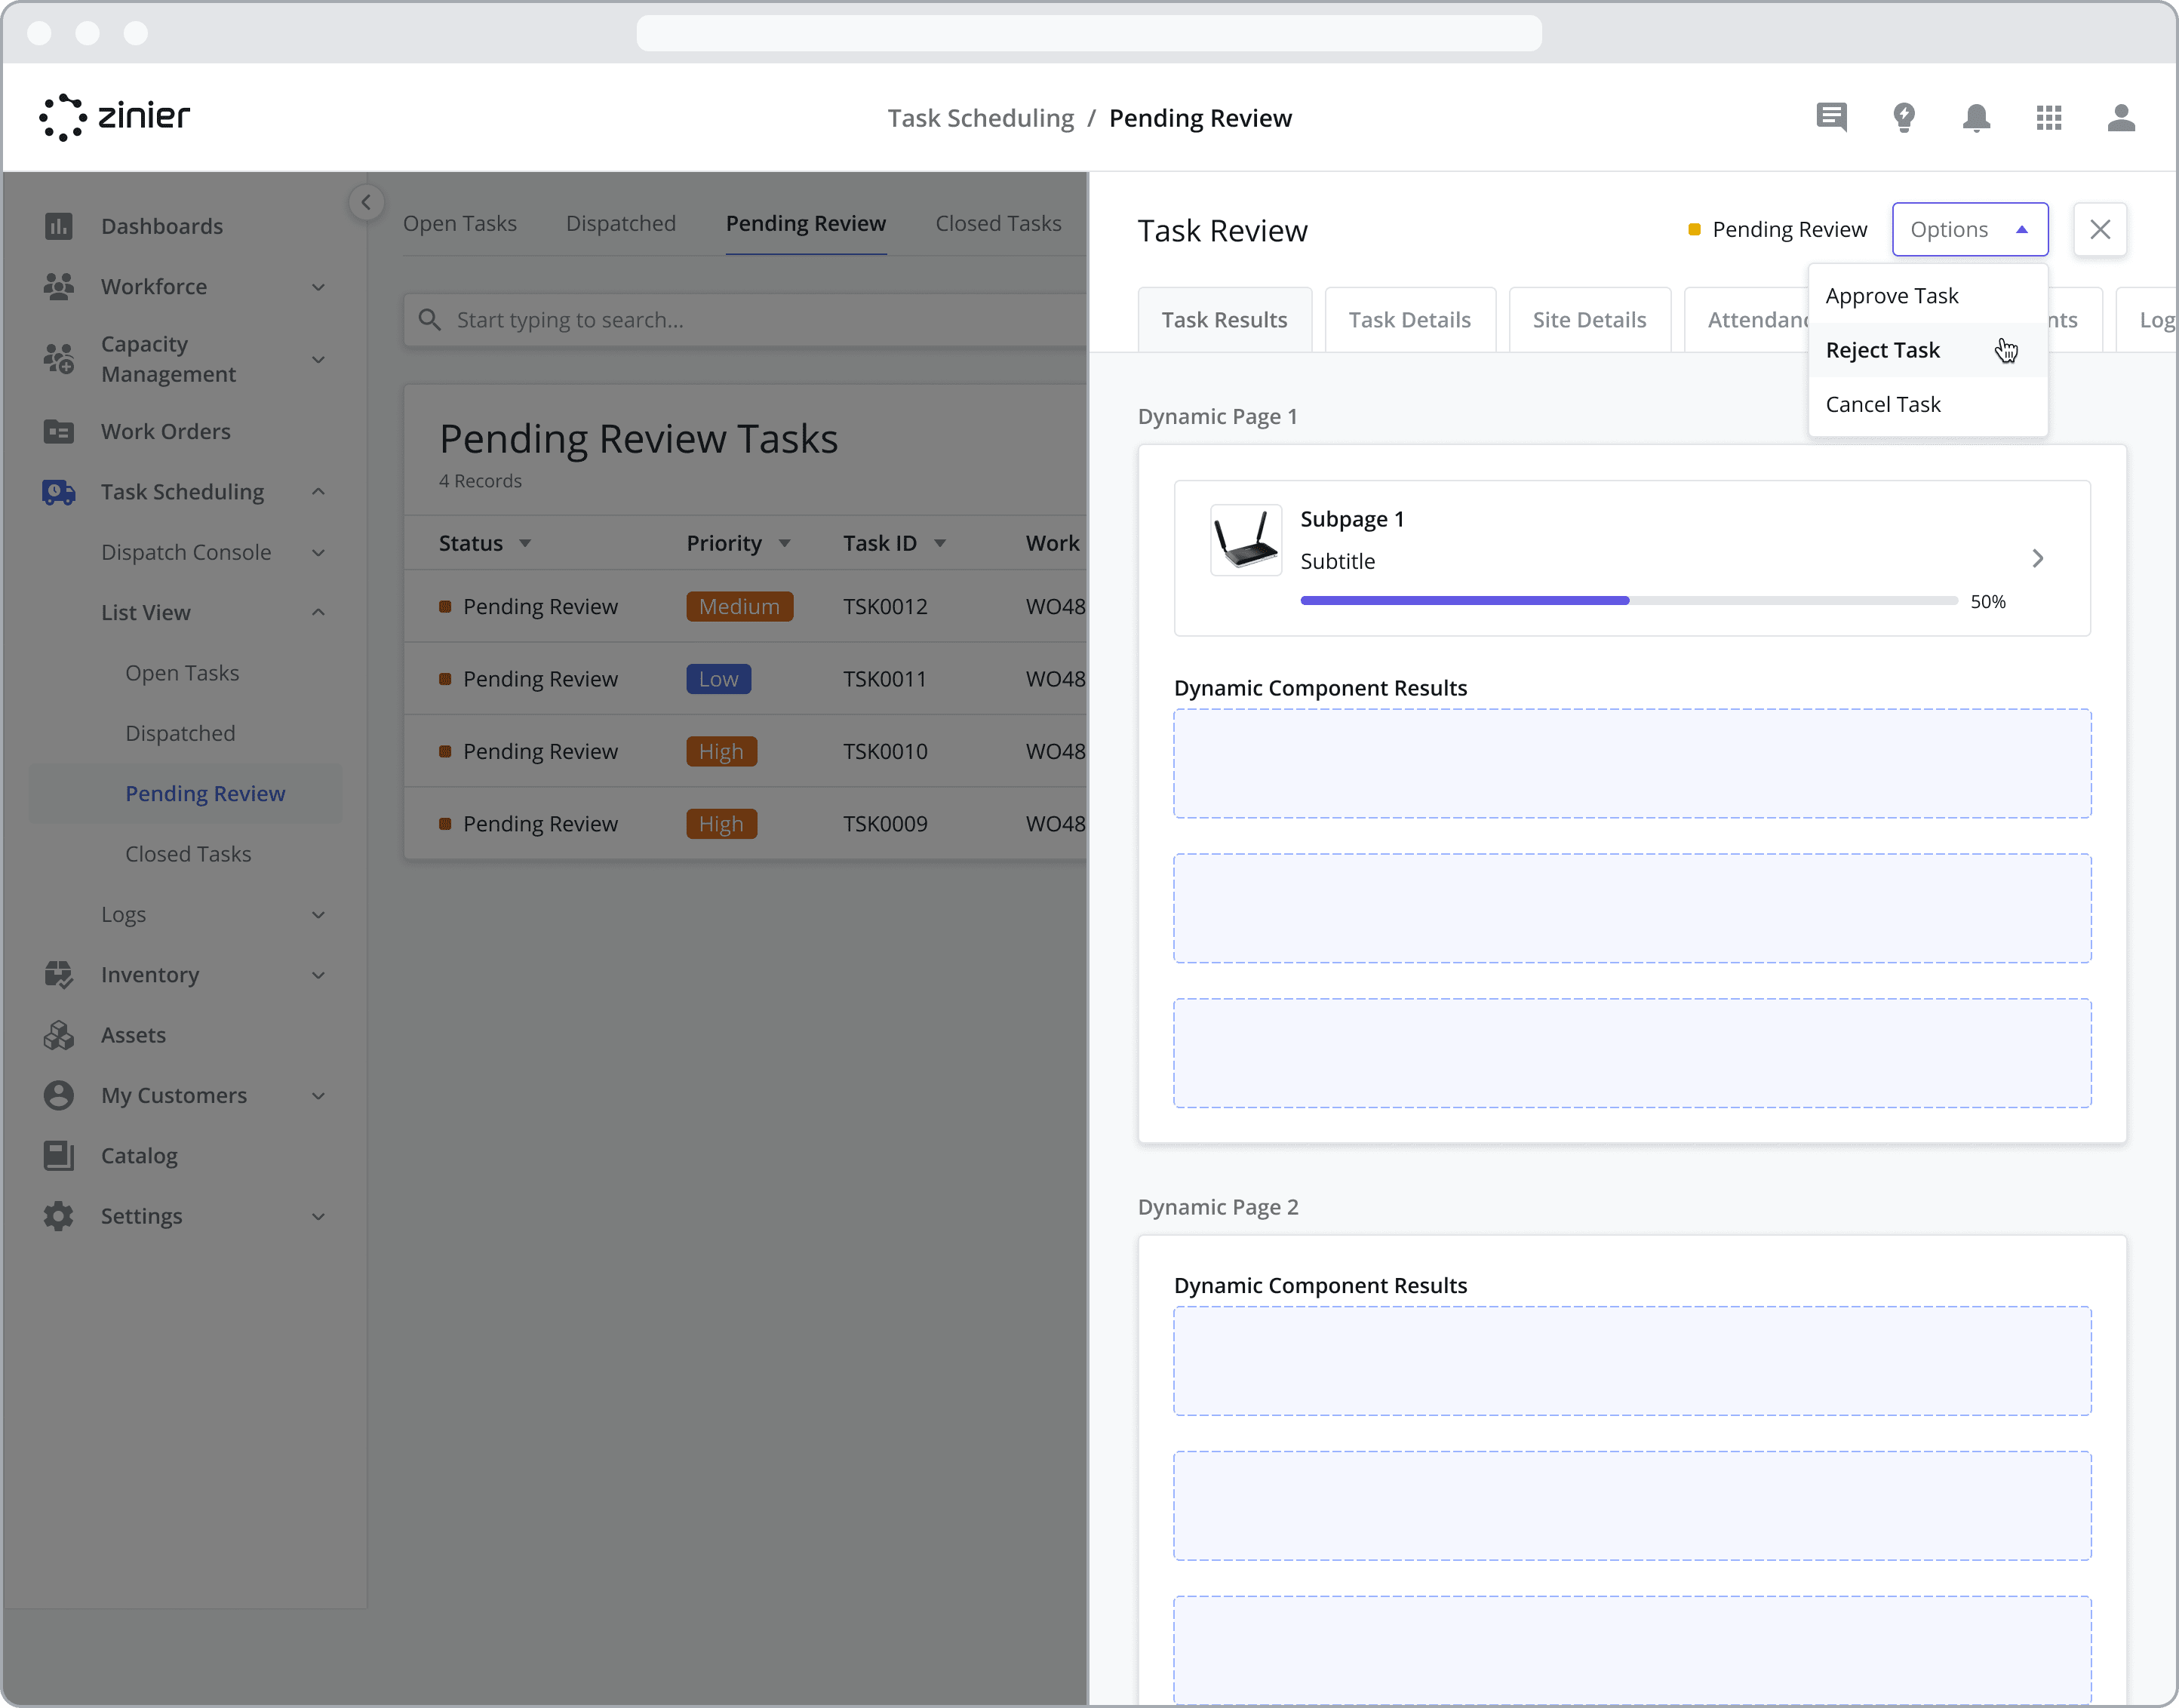Click the Work Orders sidebar icon

(x=59, y=431)
